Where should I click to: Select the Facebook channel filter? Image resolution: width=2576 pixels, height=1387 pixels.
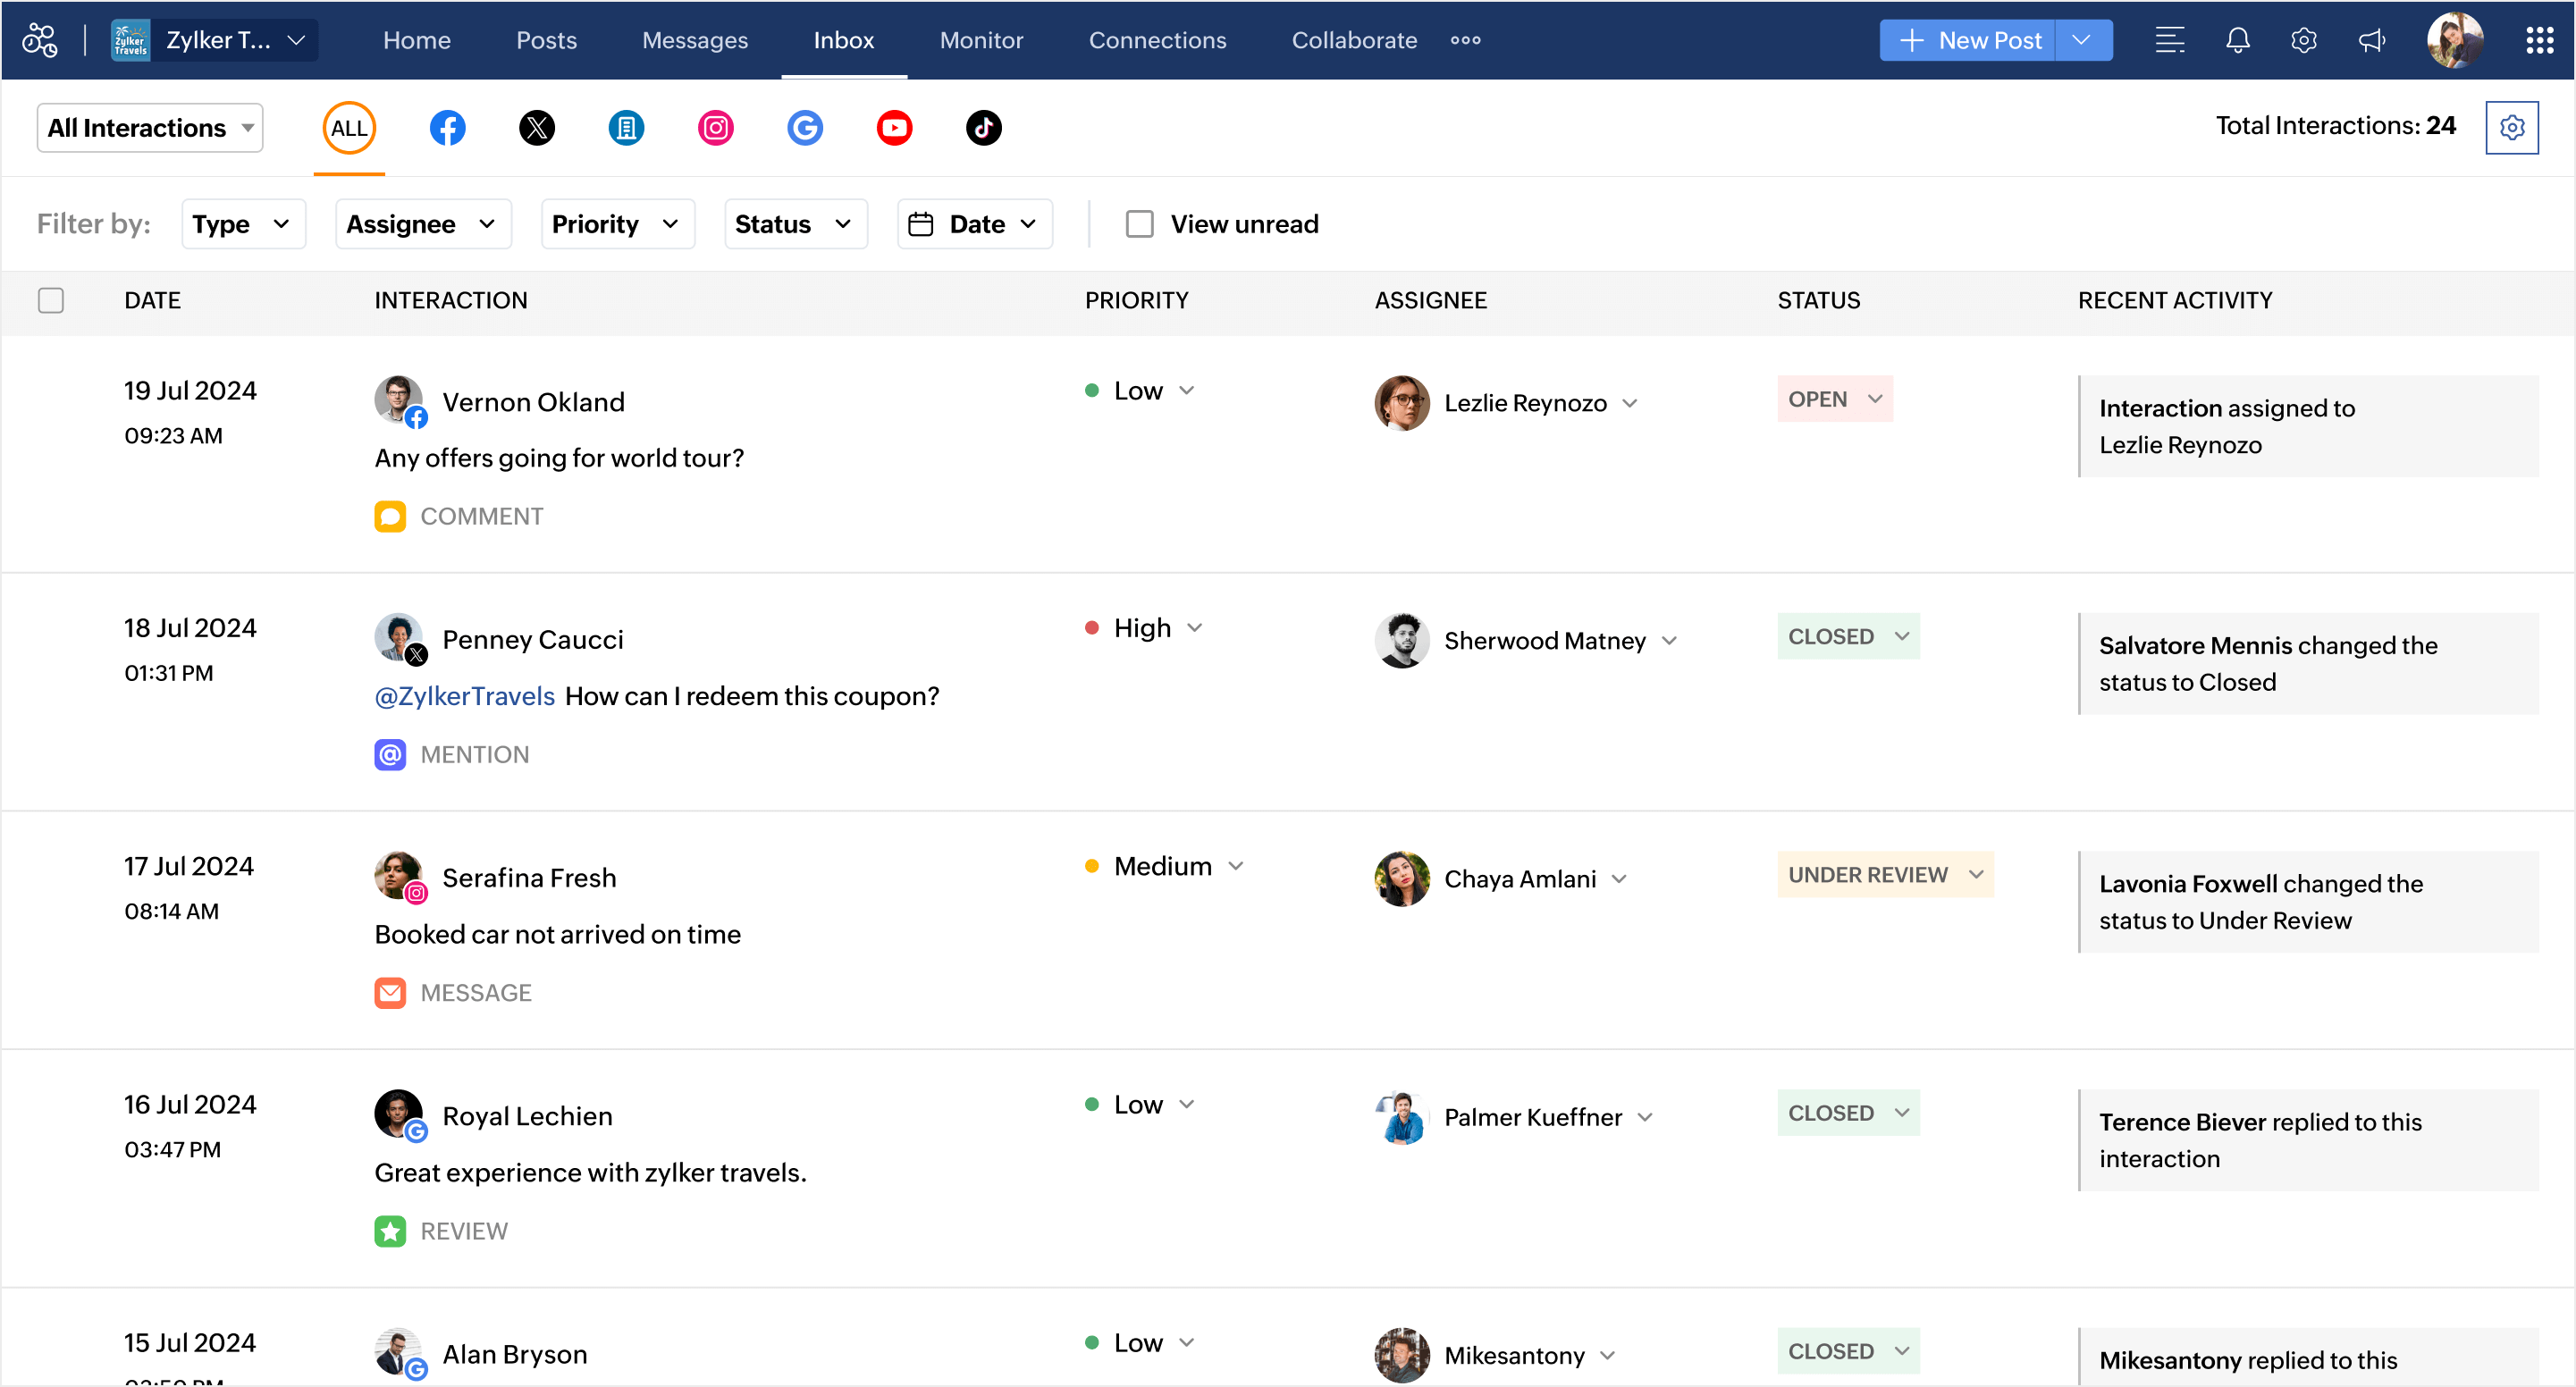tap(447, 127)
